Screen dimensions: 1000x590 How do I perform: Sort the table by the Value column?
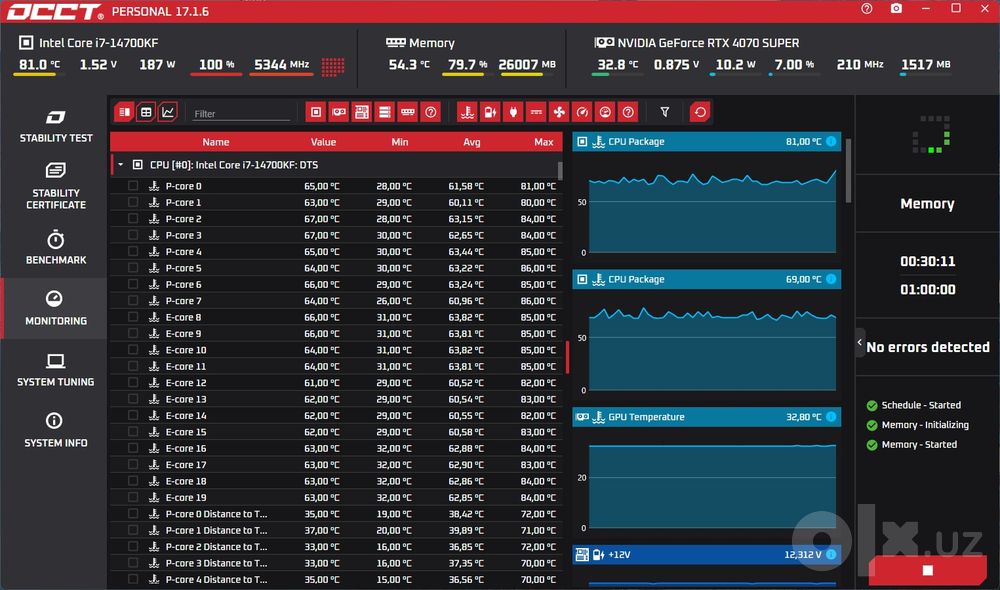coord(323,142)
